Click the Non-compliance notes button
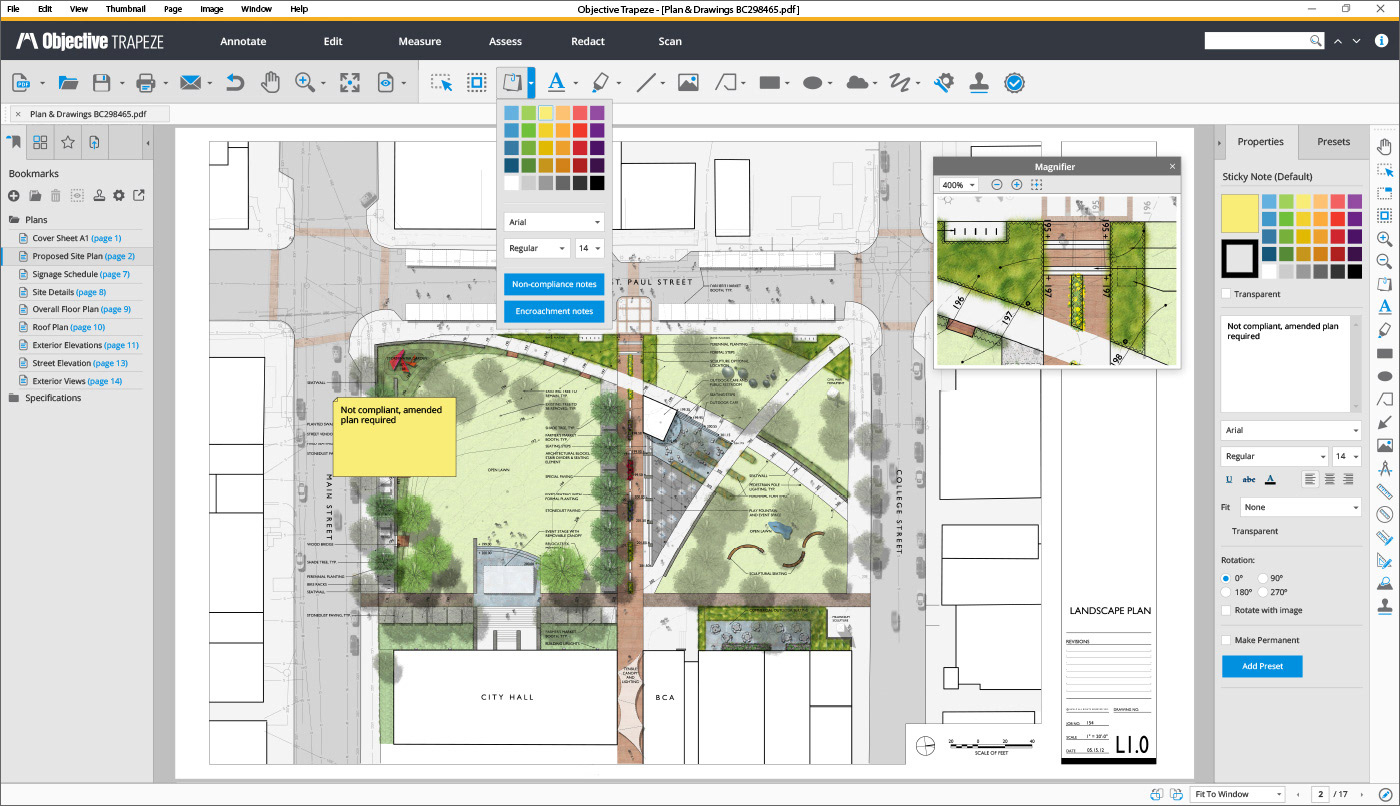The width and height of the screenshot is (1400, 806). [x=554, y=284]
